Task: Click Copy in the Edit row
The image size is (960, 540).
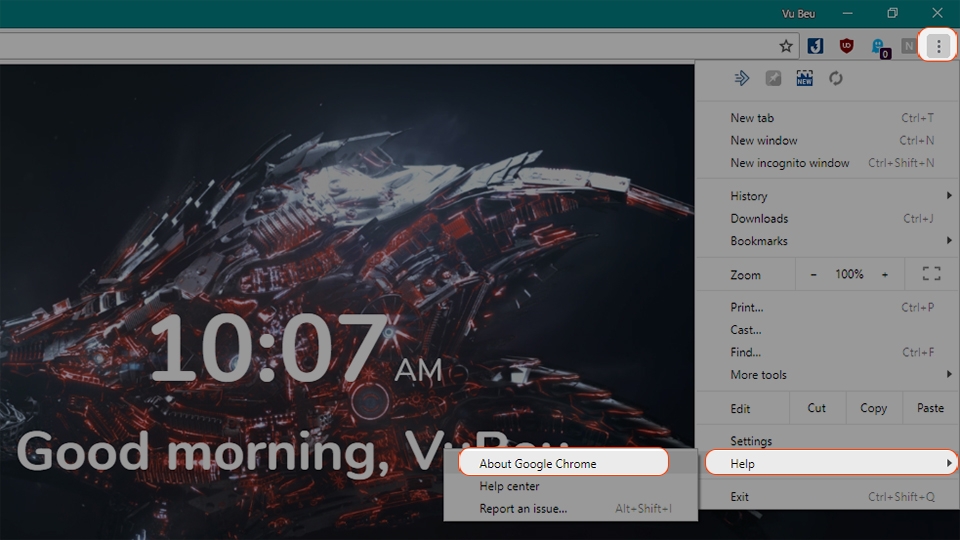Action: coord(874,408)
